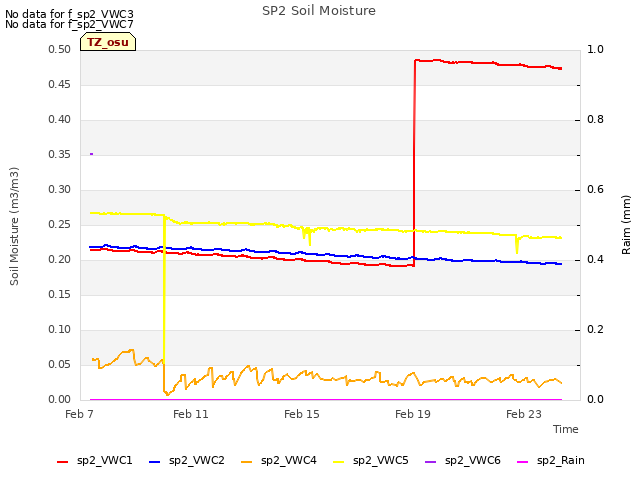The height and width of the screenshot is (480, 640).
Task: Toggle the sp2_VWC4 legend entry
Action: [x=279, y=460]
